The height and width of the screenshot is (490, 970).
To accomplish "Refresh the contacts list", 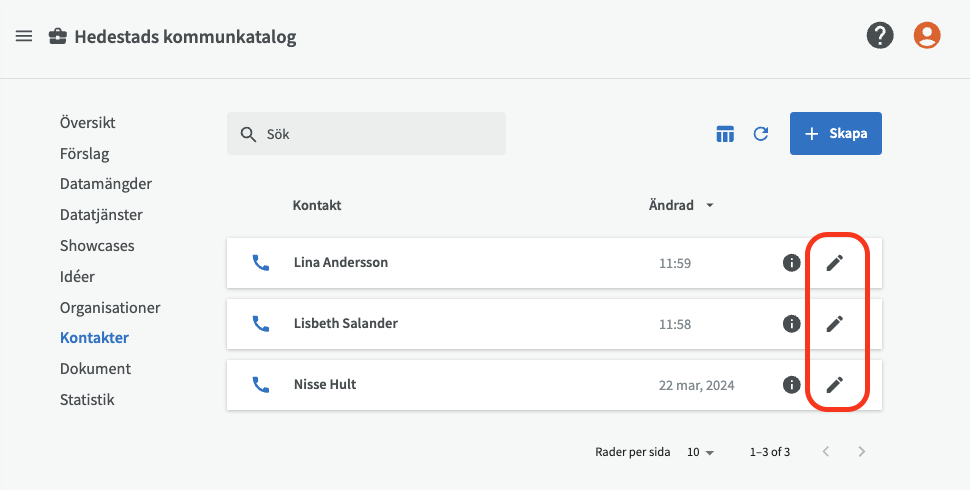I will [761, 134].
